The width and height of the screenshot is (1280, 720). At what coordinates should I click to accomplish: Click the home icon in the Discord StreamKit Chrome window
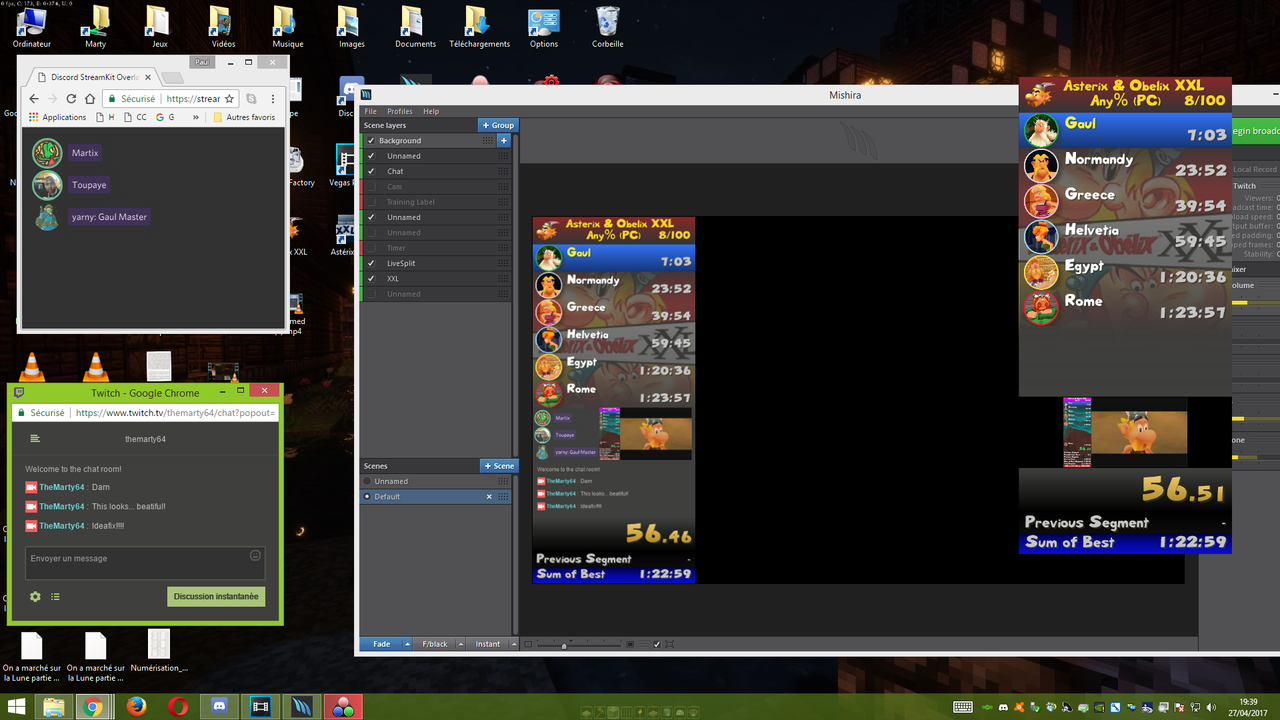(x=90, y=99)
